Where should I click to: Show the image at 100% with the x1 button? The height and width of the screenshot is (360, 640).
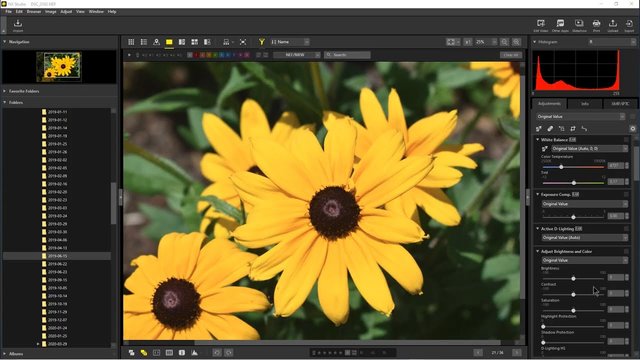click(468, 42)
